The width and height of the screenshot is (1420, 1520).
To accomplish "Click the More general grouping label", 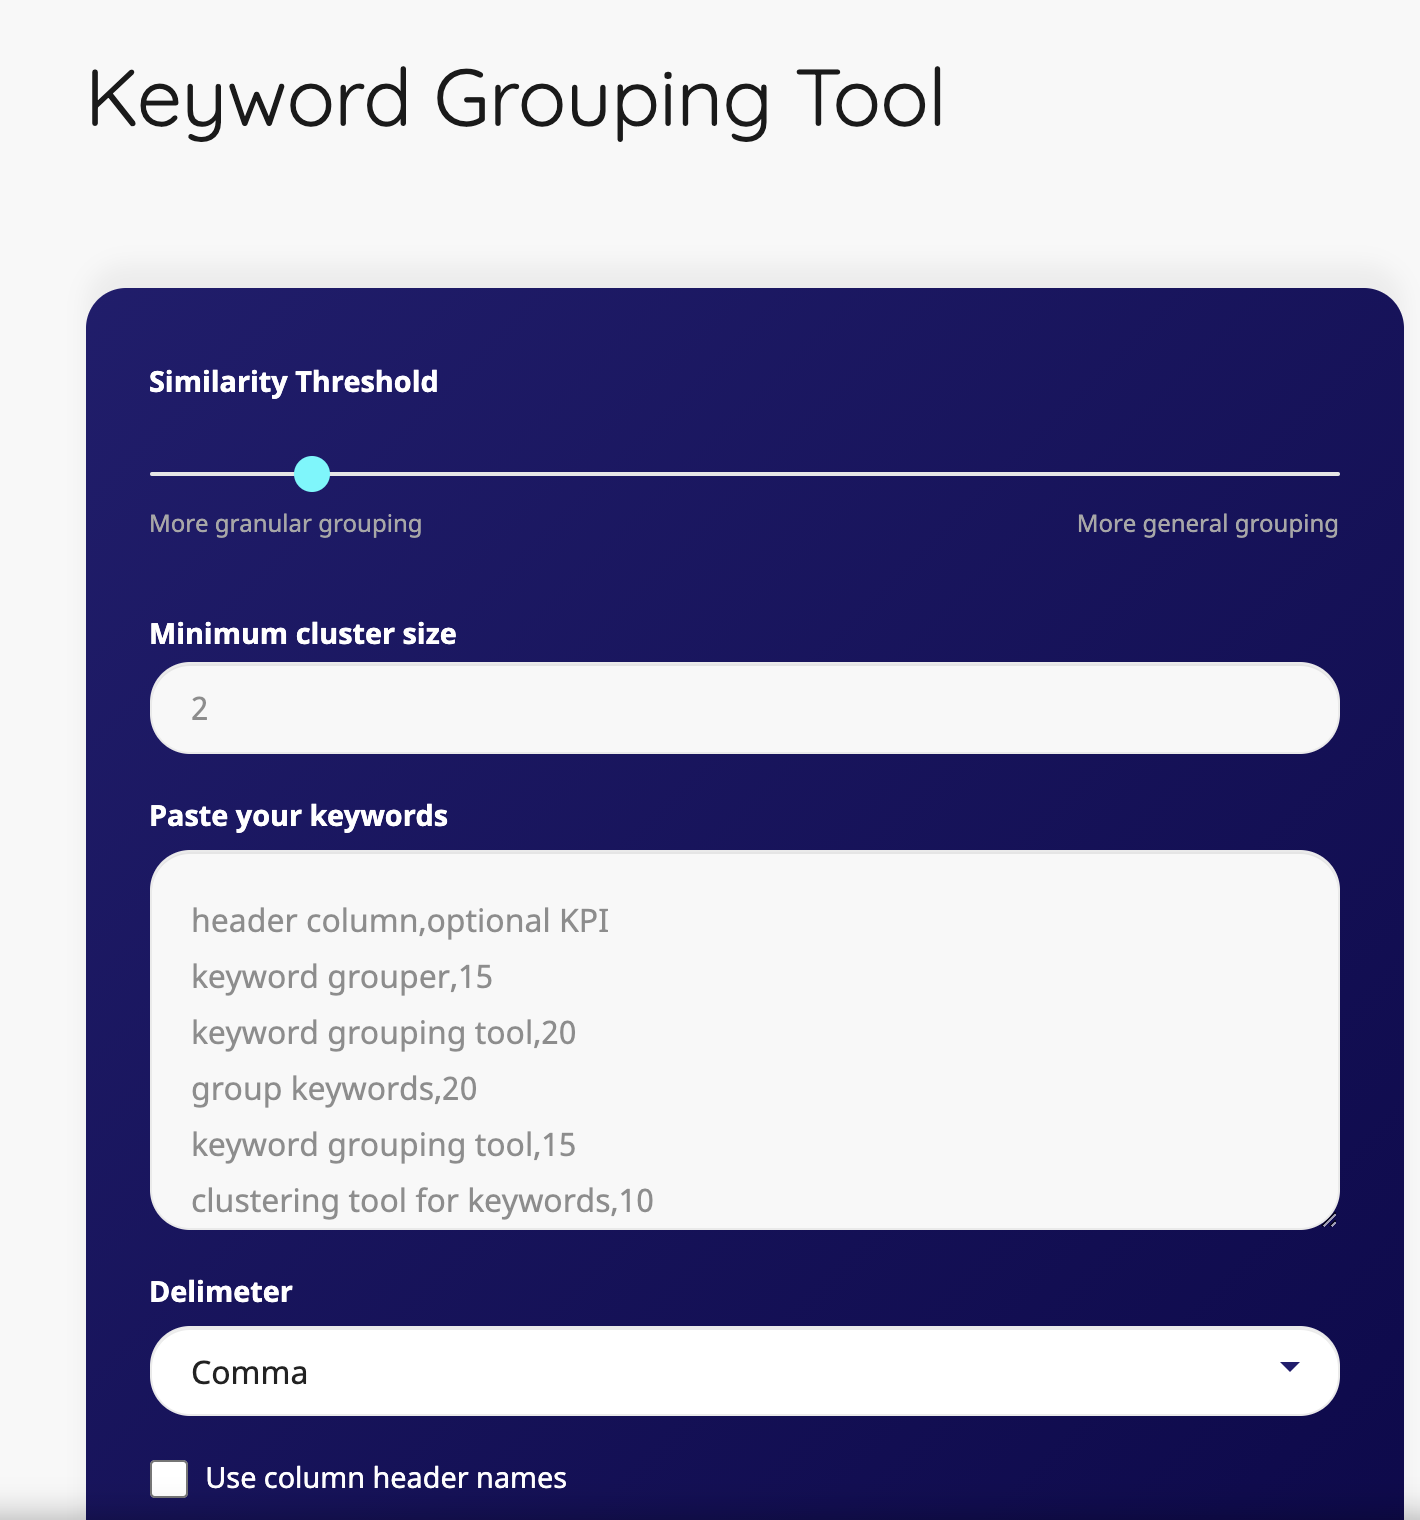I will click(x=1207, y=524).
